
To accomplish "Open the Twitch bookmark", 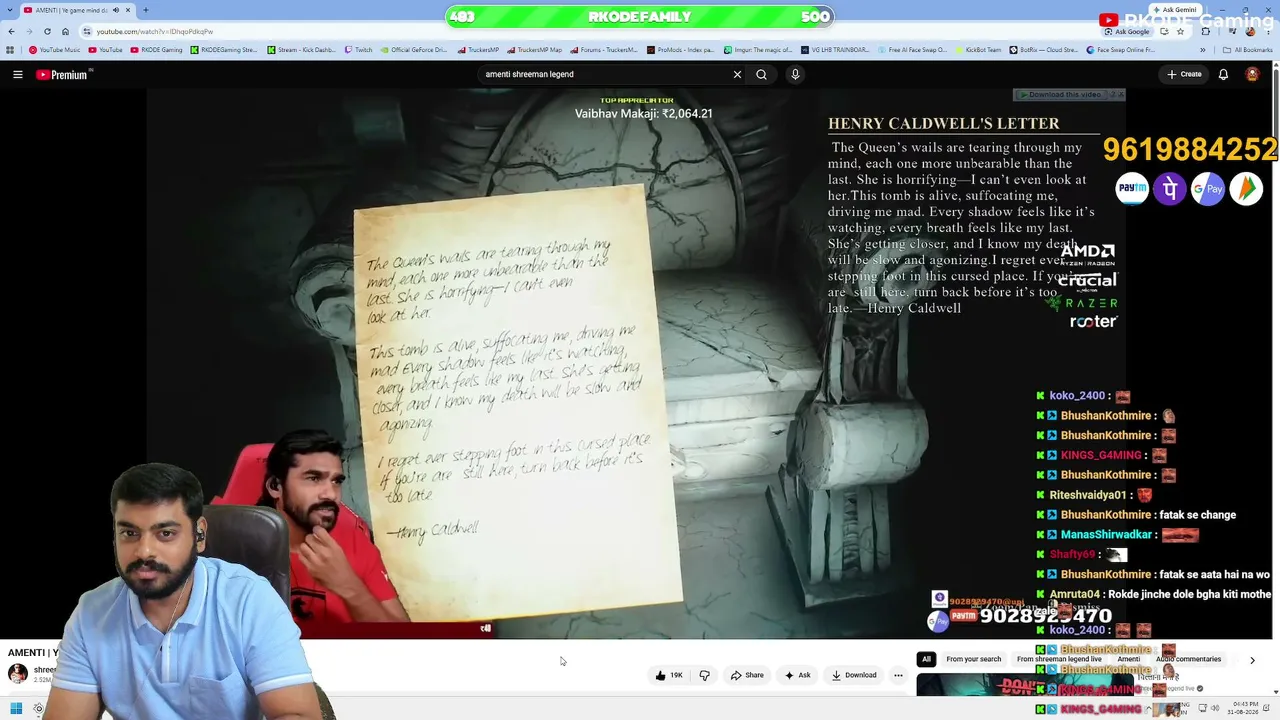I will click(357, 50).
